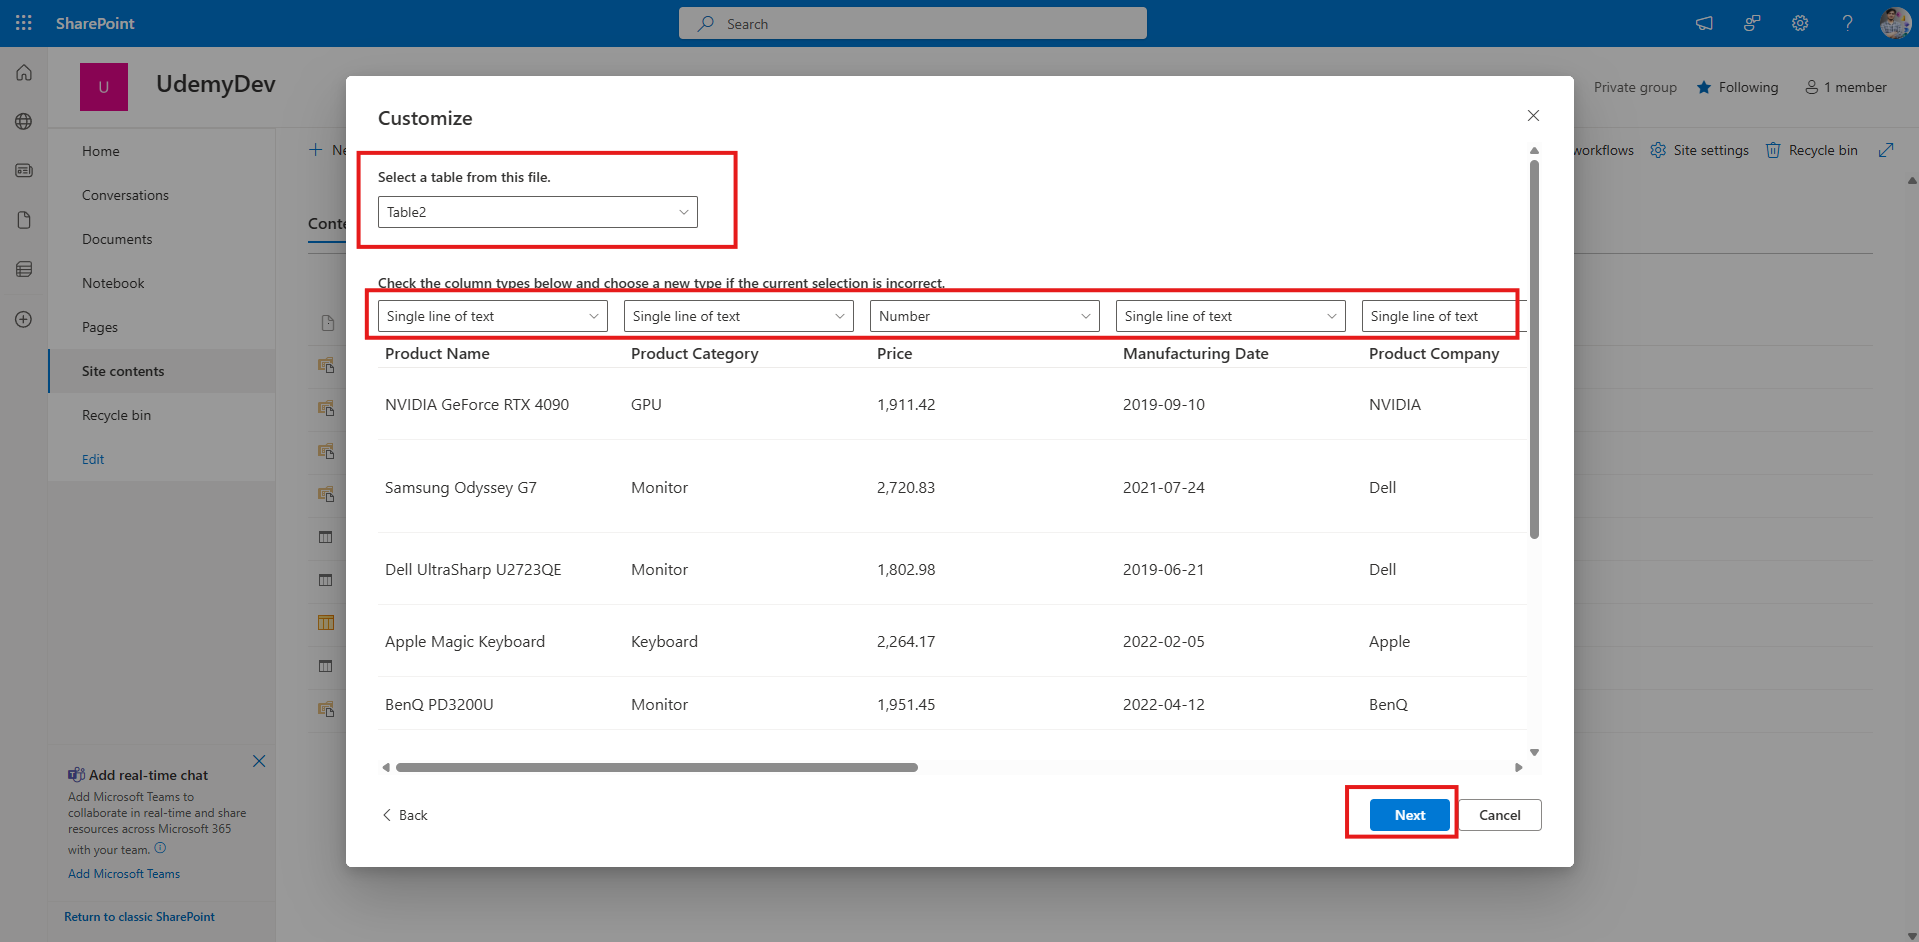Screen dimensions: 1919x942
Task: Open Notebook in the site navigation
Action: pyautogui.click(x=113, y=283)
